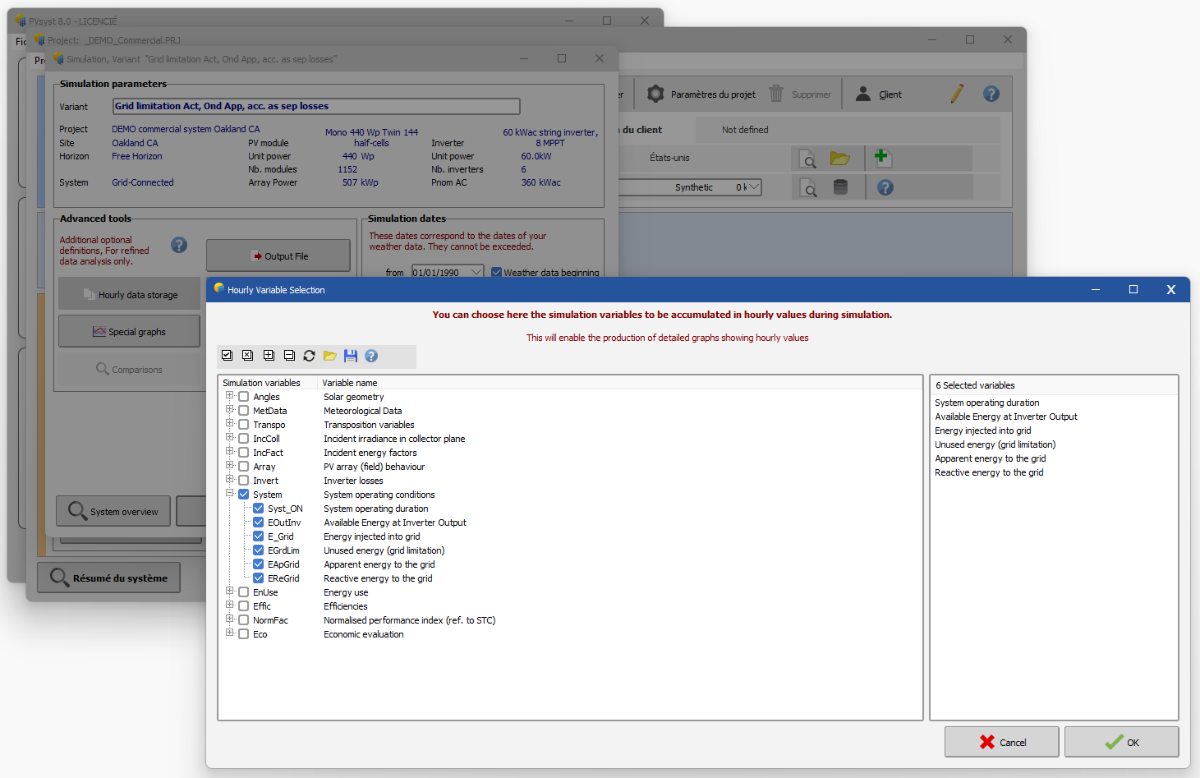Select Reactive energy to the grid in list
Screen dimensions: 1200x778
(988, 473)
